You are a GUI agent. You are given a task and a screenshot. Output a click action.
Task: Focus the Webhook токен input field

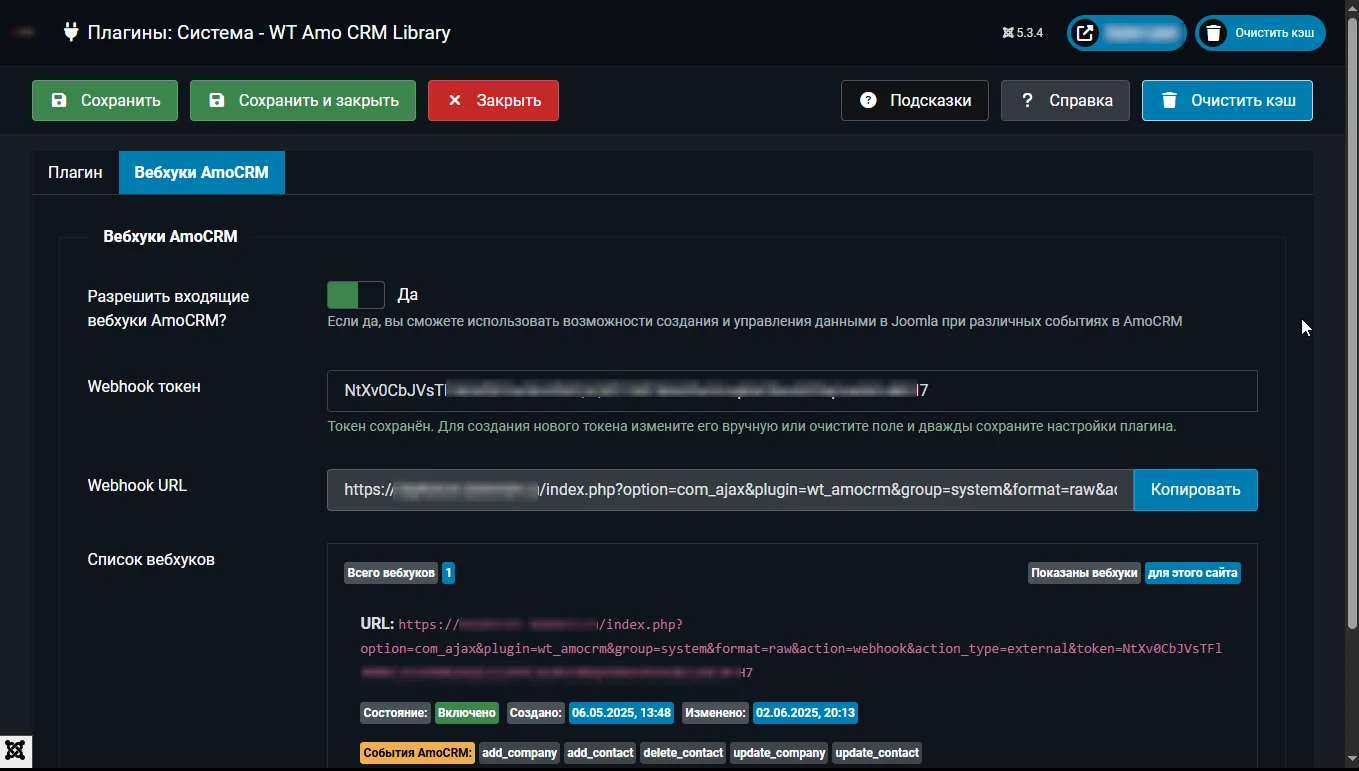[791, 391]
